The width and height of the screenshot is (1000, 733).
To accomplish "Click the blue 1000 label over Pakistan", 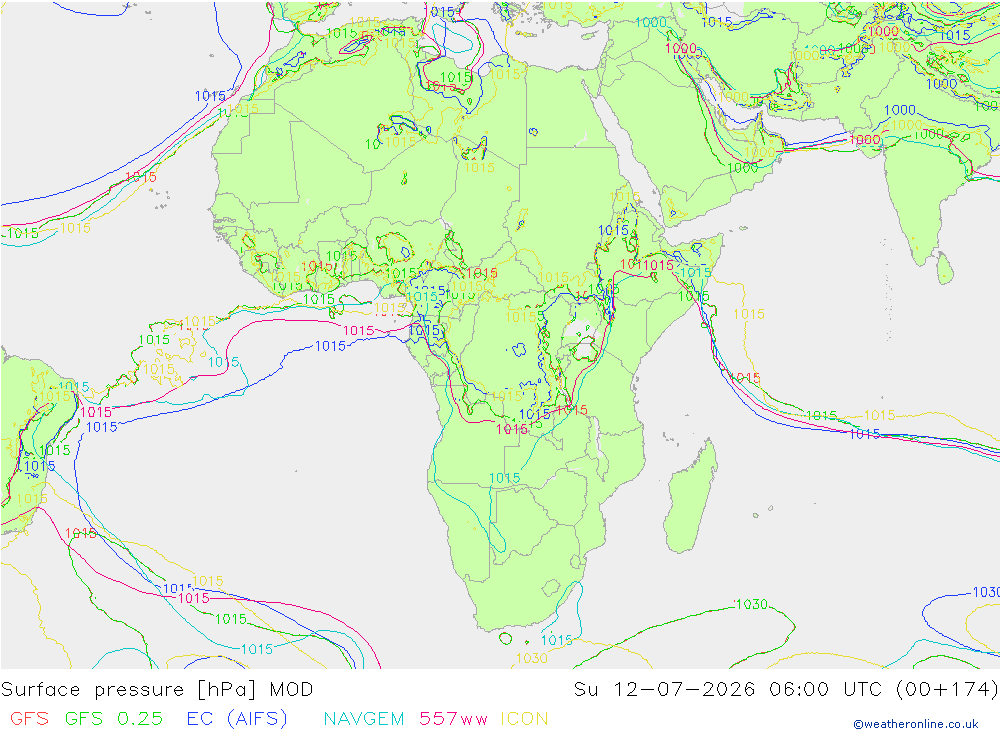I will pyautogui.click(x=900, y=110).
